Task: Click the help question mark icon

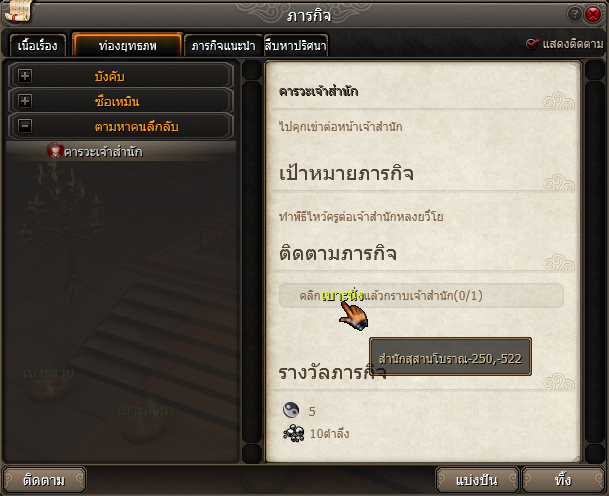Action: pyautogui.click(x=574, y=14)
